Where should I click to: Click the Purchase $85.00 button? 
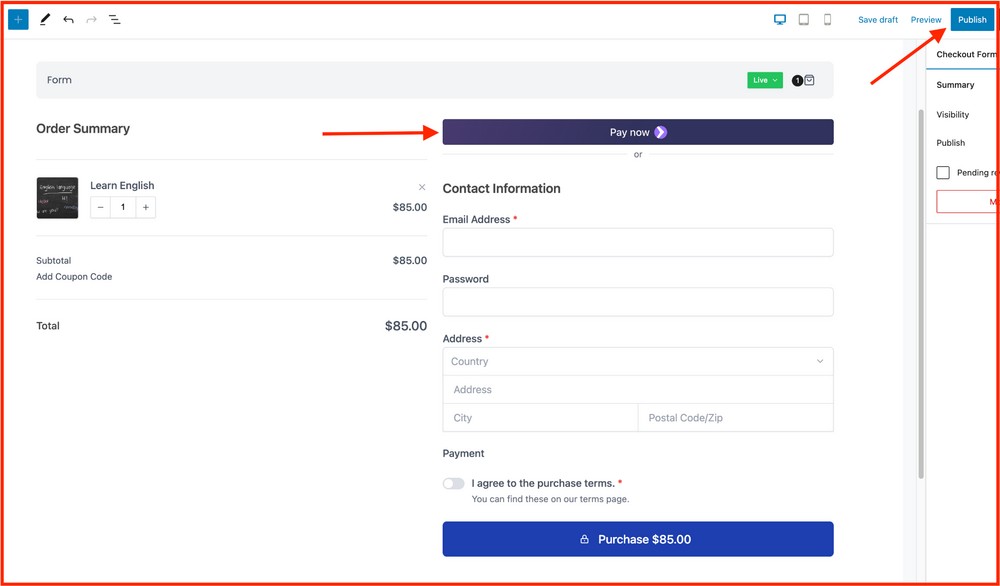click(x=637, y=539)
